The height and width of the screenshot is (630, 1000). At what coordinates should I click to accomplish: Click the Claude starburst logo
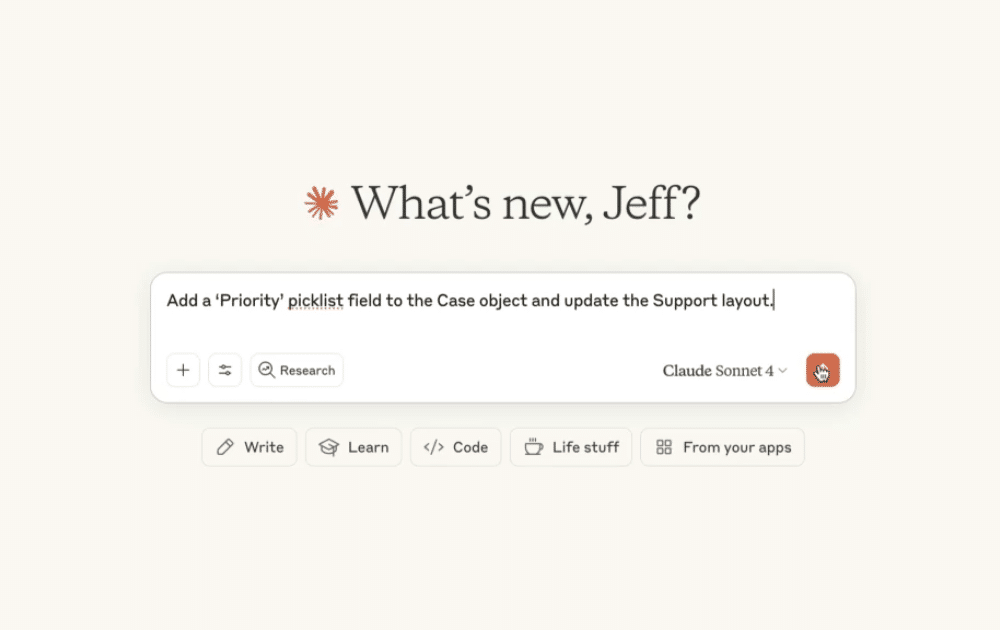(321, 203)
